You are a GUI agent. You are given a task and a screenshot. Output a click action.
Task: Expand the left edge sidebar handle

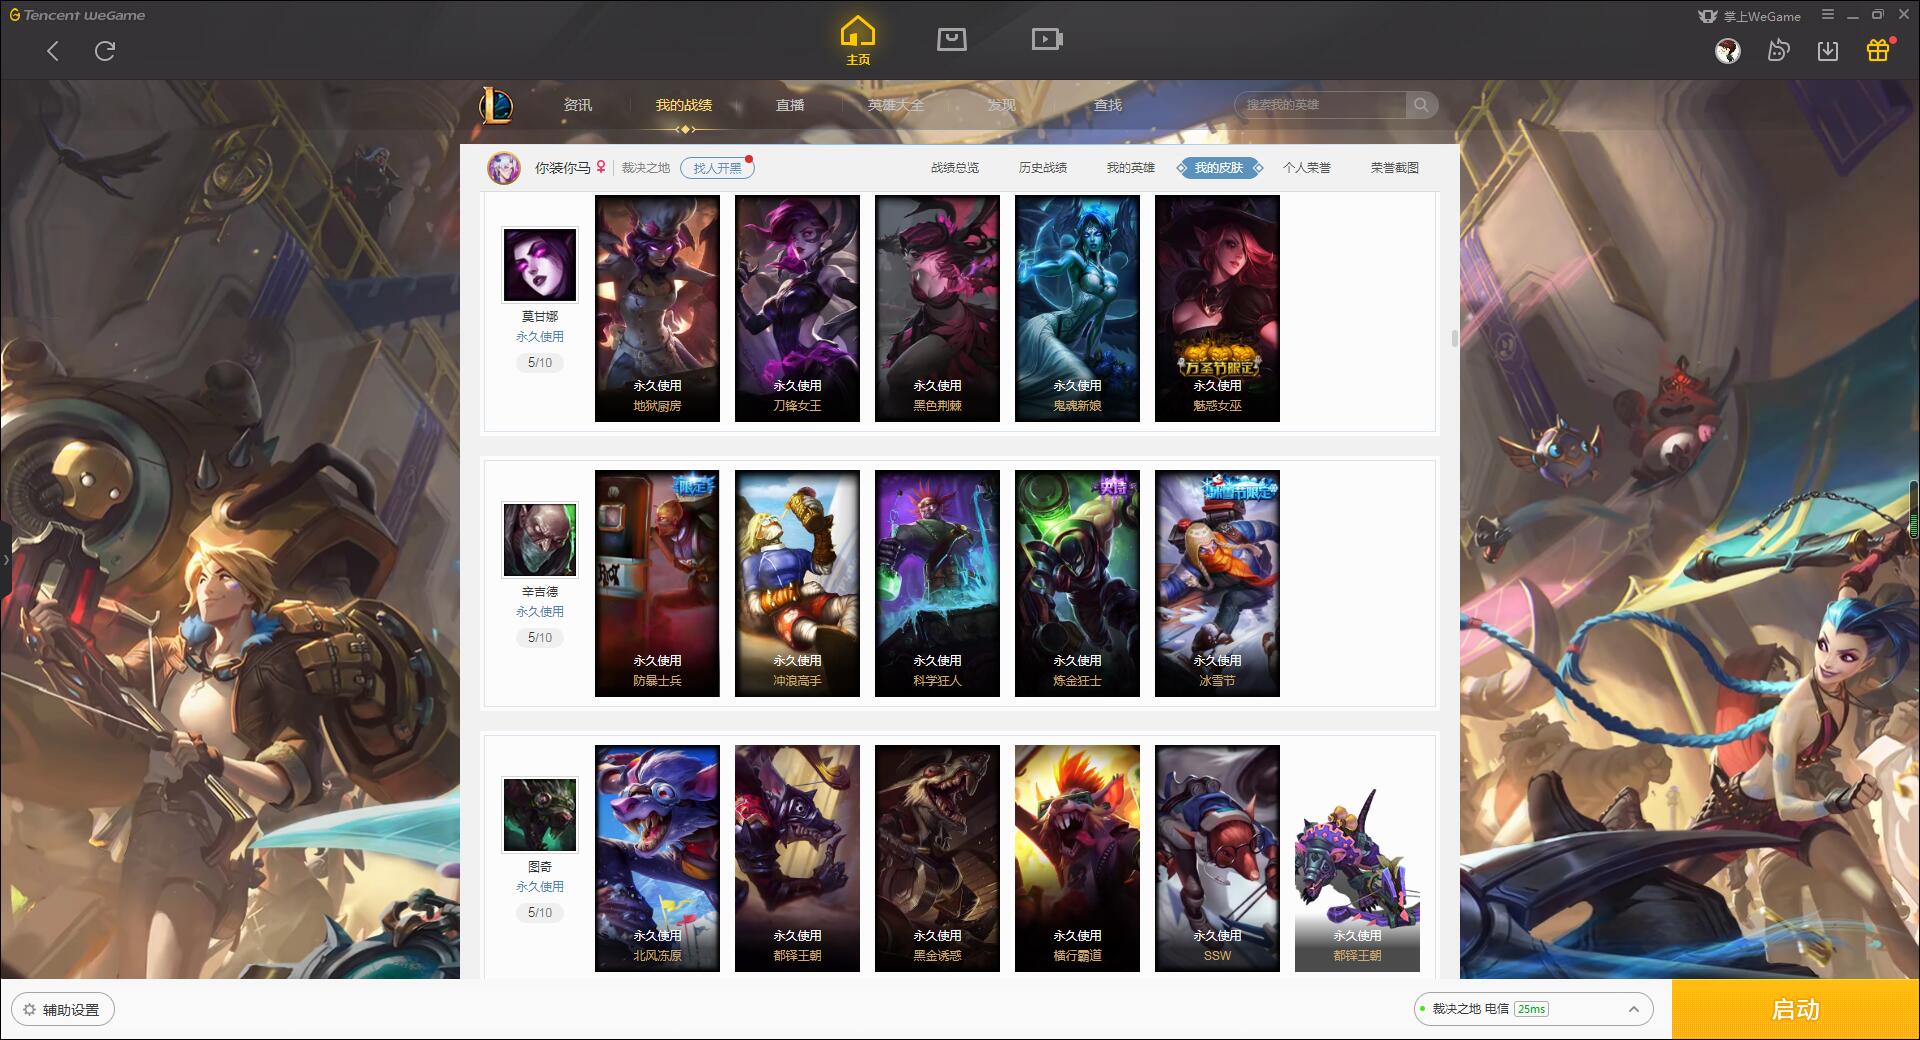tap(5, 560)
